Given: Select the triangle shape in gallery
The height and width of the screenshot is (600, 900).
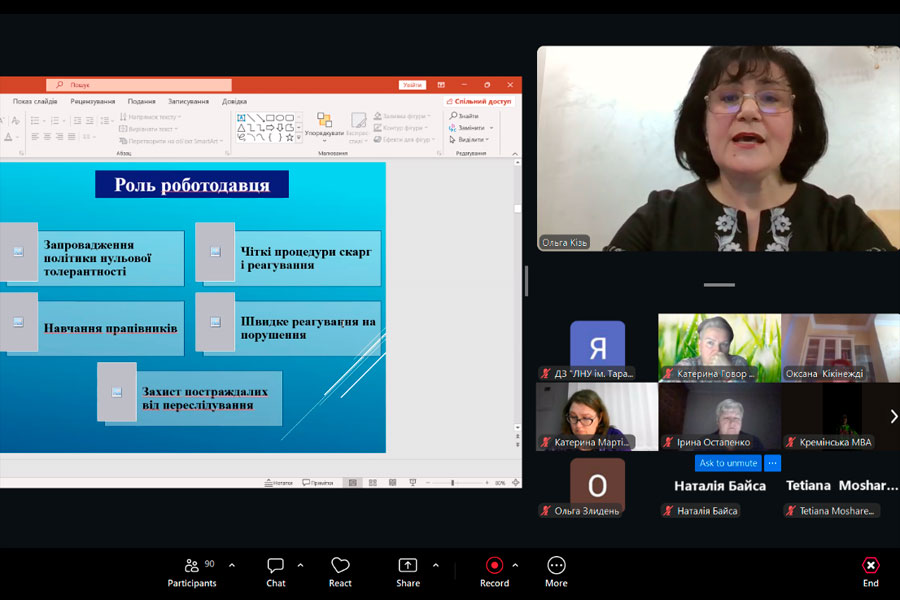Looking at the screenshot, I should (x=241, y=128).
